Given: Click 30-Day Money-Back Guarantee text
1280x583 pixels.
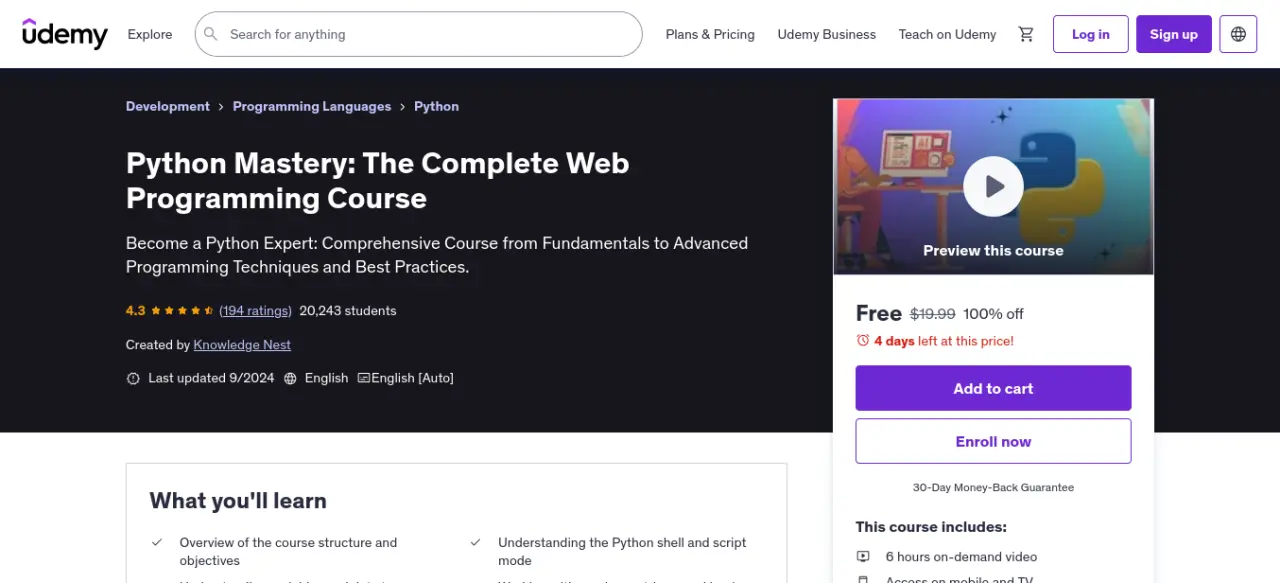Looking at the screenshot, I should click(x=993, y=488).
